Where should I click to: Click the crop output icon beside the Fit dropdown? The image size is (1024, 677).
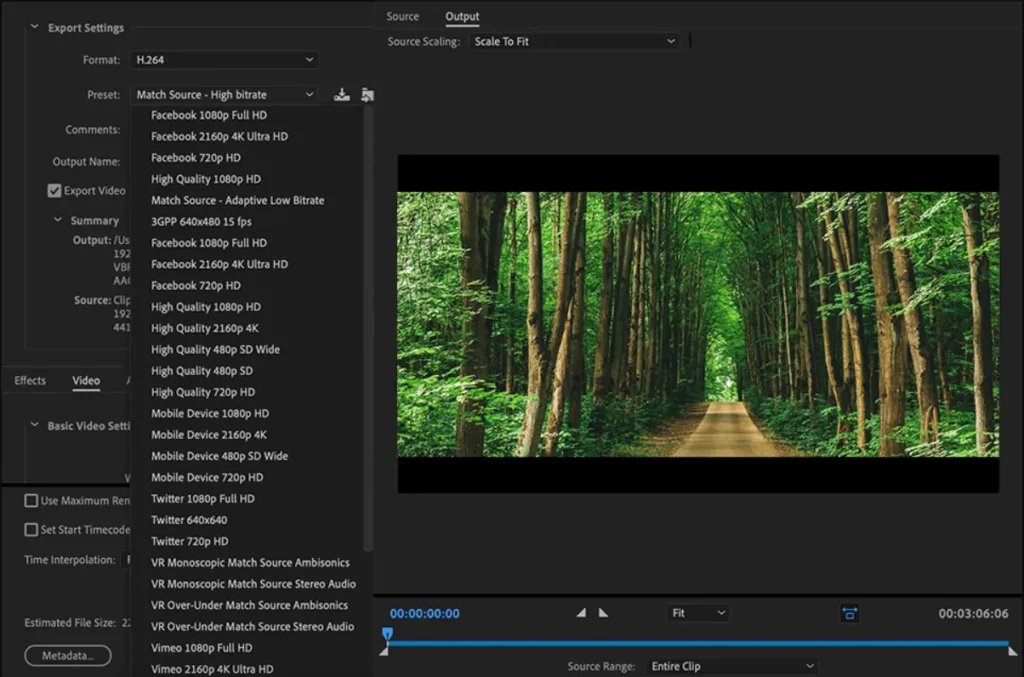[x=851, y=612]
